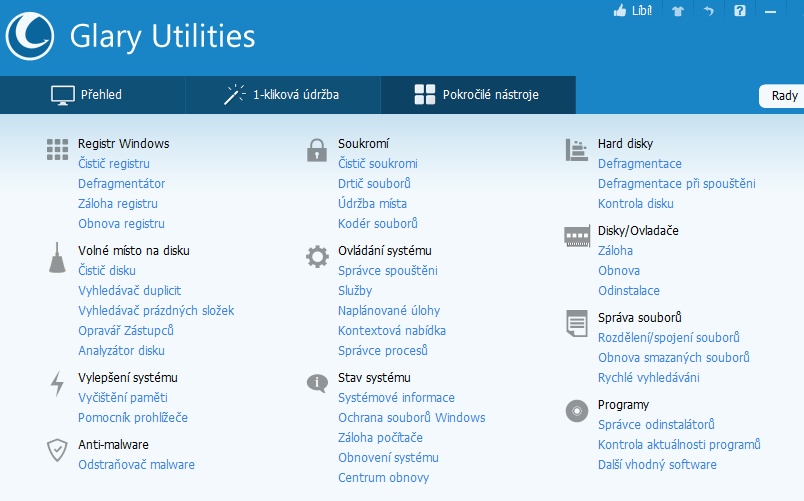Click the Ovládání systému gear icon
This screenshot has width=804, height=501.
pos(317,257)
